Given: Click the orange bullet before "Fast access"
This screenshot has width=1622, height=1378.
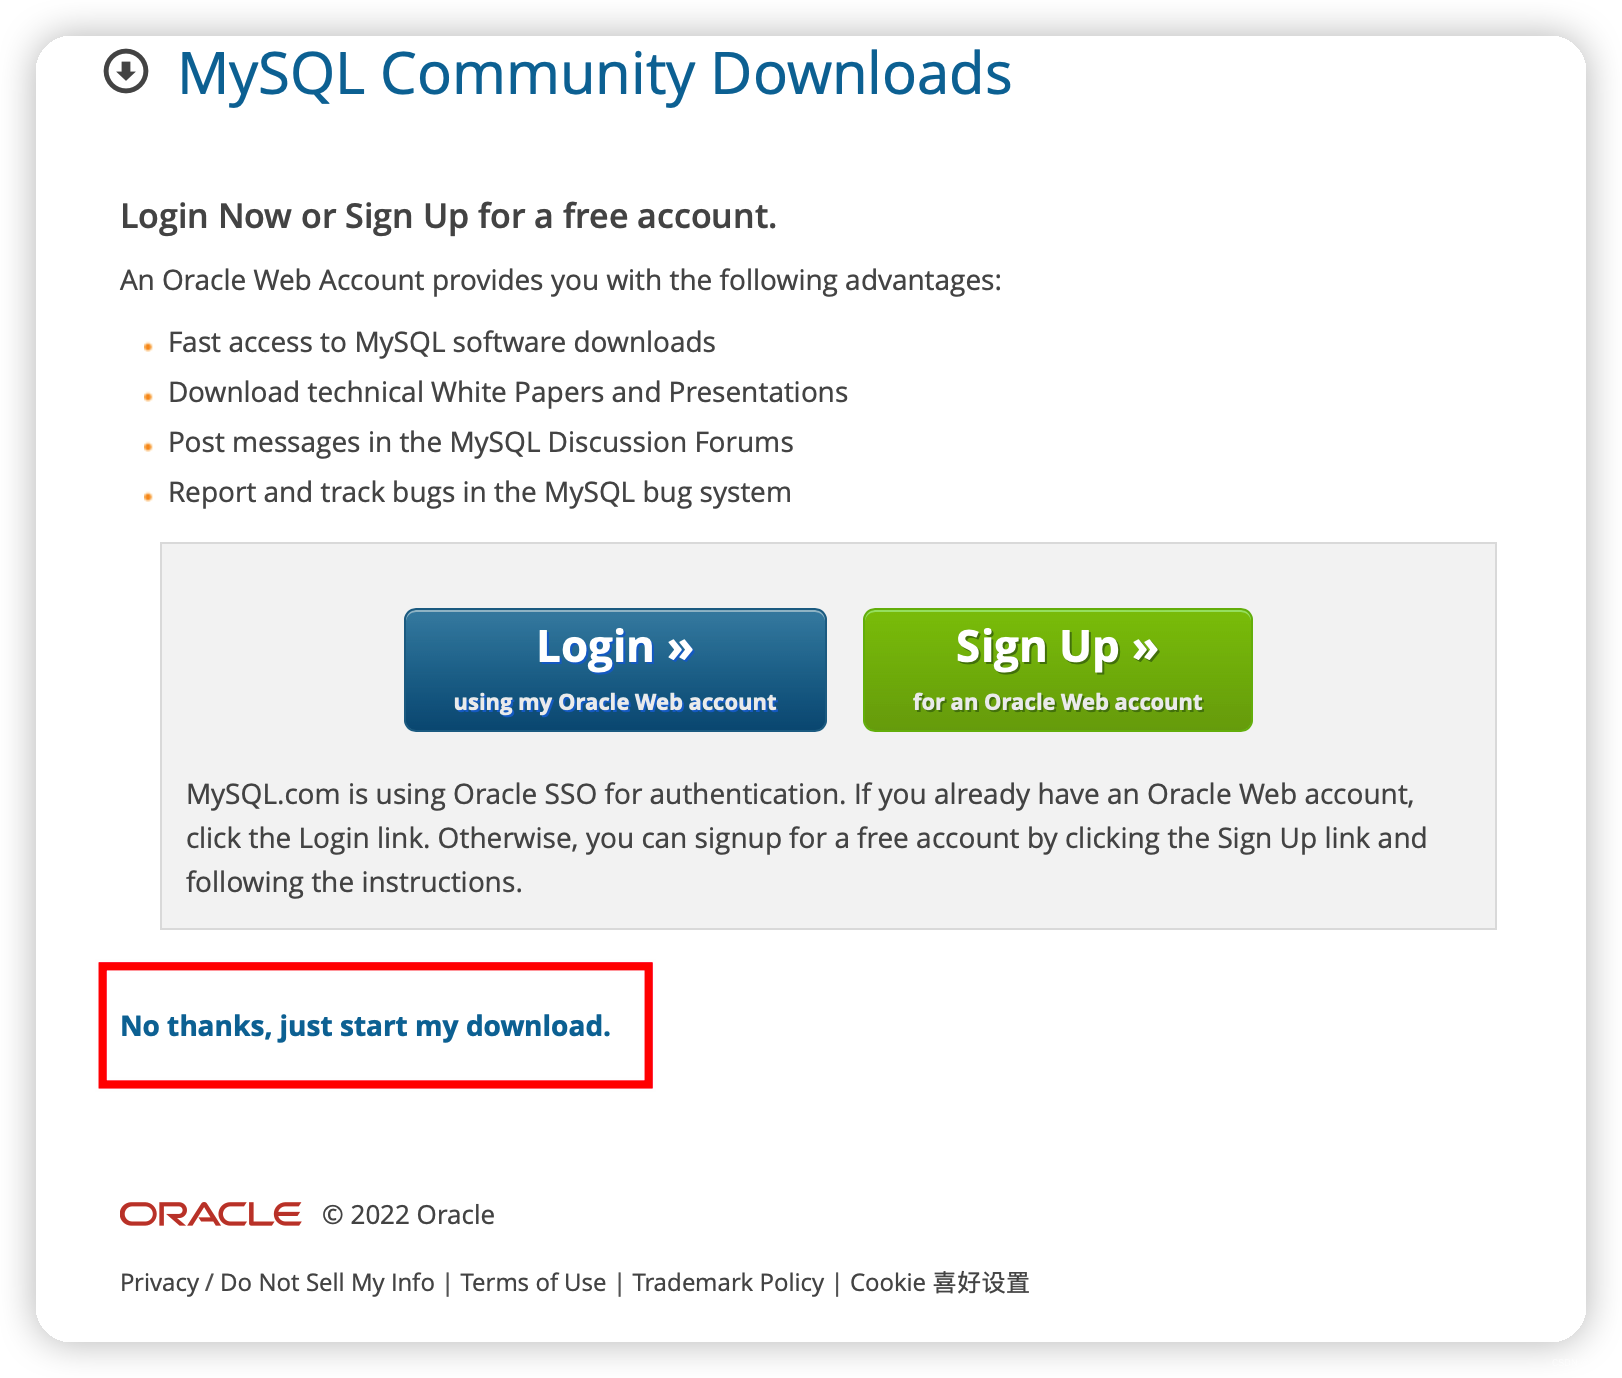Looking at the screenshot, I should click(x=148, y=347).
